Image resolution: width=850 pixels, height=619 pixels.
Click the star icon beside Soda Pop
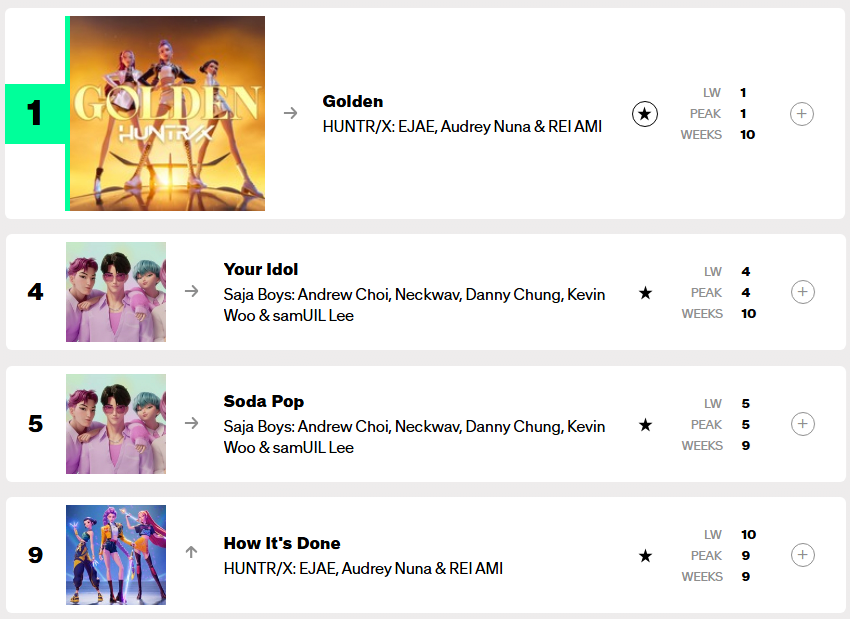pos(645,425)
